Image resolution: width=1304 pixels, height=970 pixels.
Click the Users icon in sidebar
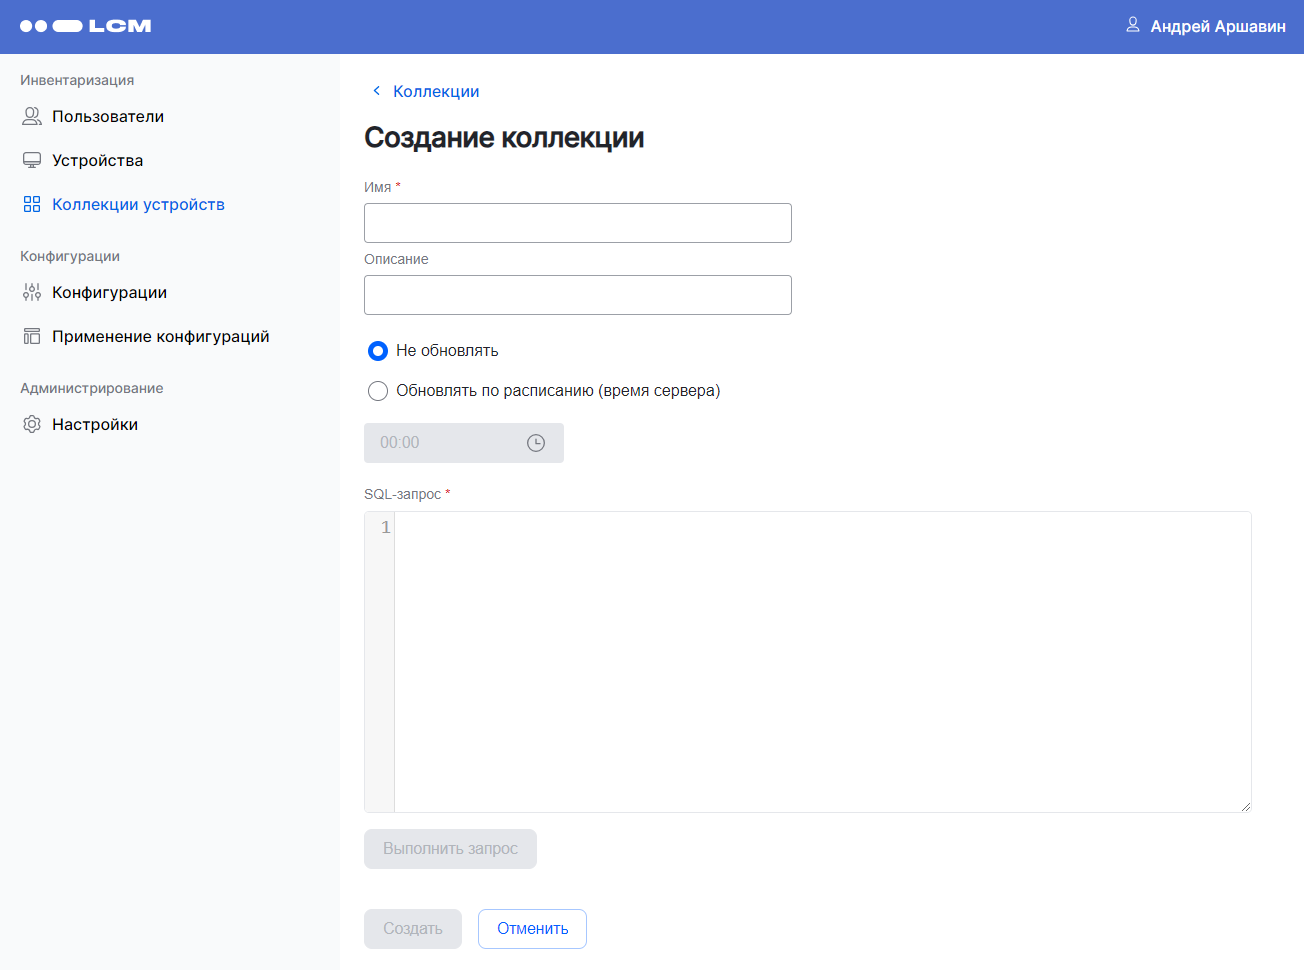[x=32, y=117]
